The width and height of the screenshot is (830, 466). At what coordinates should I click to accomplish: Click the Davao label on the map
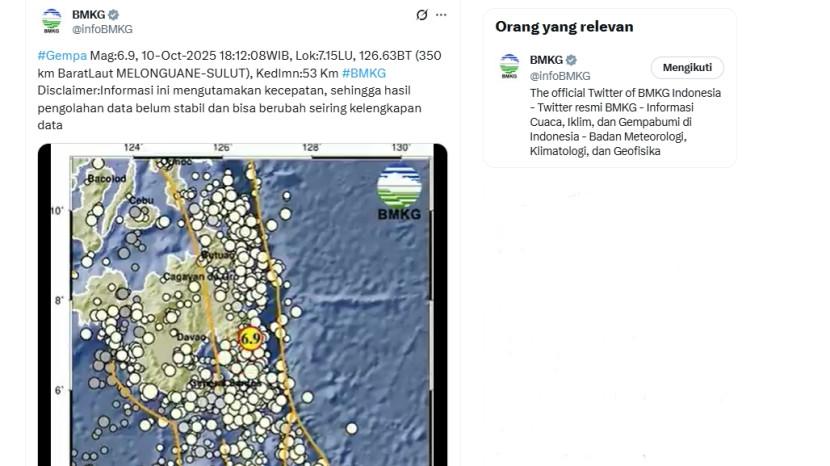point(190,337)
